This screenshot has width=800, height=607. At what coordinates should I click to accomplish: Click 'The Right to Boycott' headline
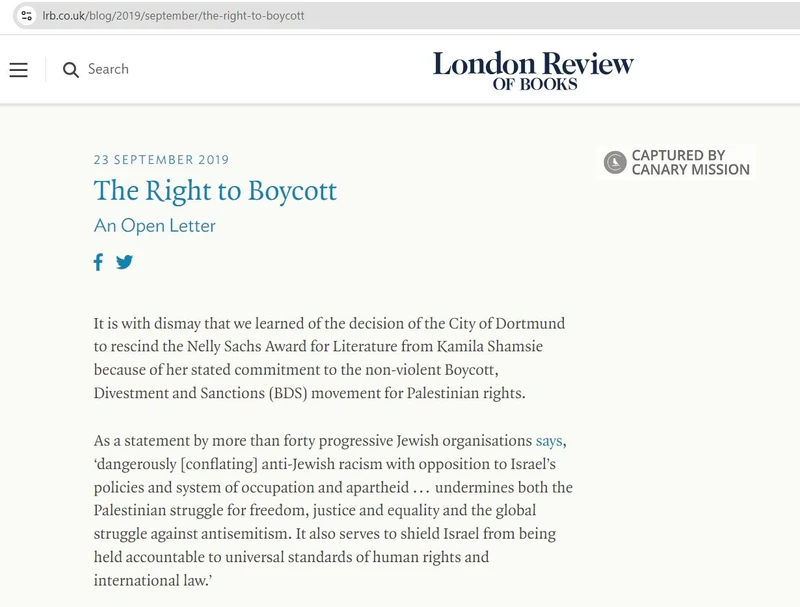point(215,191)
